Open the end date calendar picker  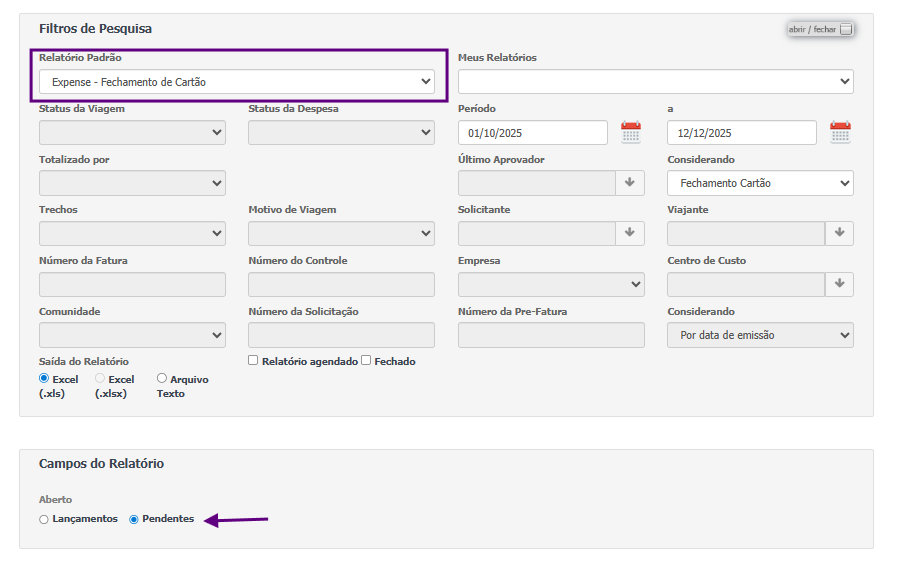click(x=840, y=133)
